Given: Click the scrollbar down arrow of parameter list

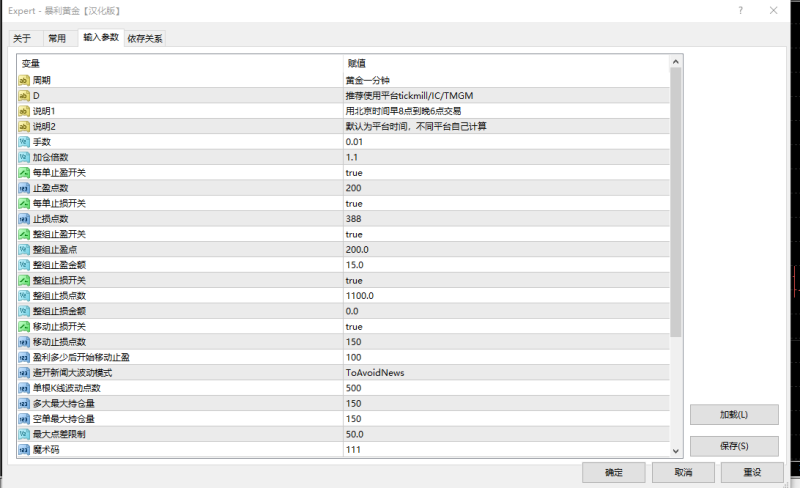Looking at the screenshot, I should (675, 450).
